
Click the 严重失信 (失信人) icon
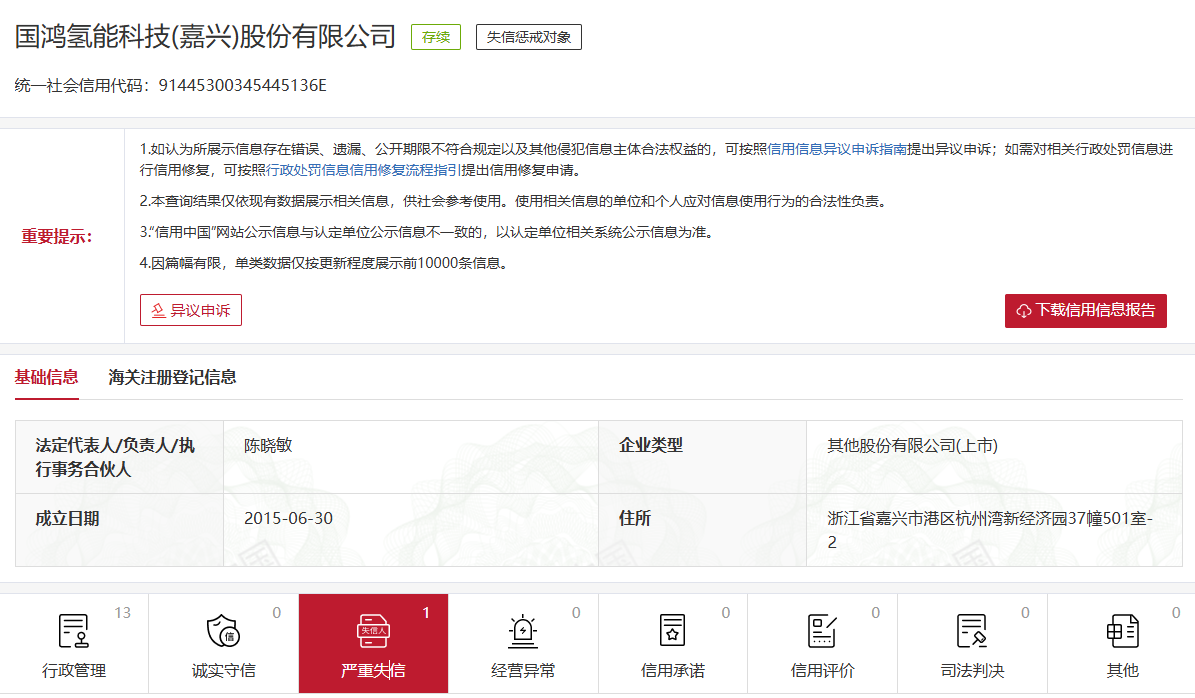373,633
